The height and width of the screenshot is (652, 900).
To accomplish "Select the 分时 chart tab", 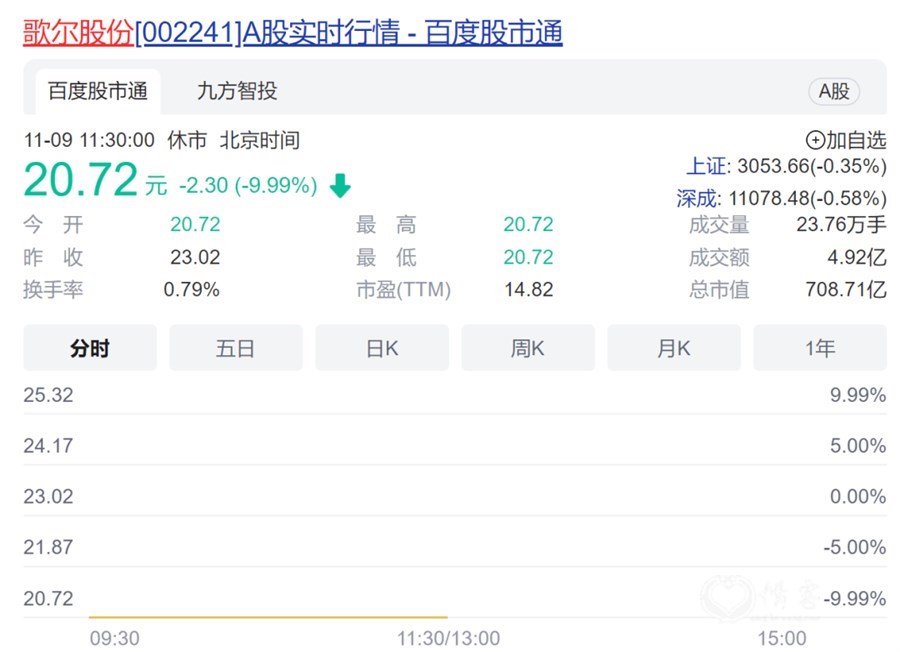I will [90, 348].
